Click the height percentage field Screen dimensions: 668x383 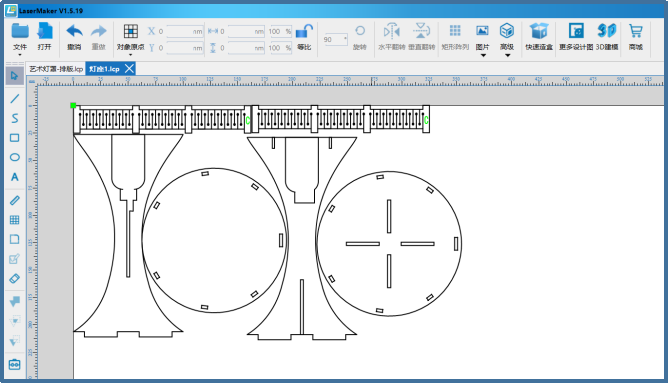pos(279,48)
